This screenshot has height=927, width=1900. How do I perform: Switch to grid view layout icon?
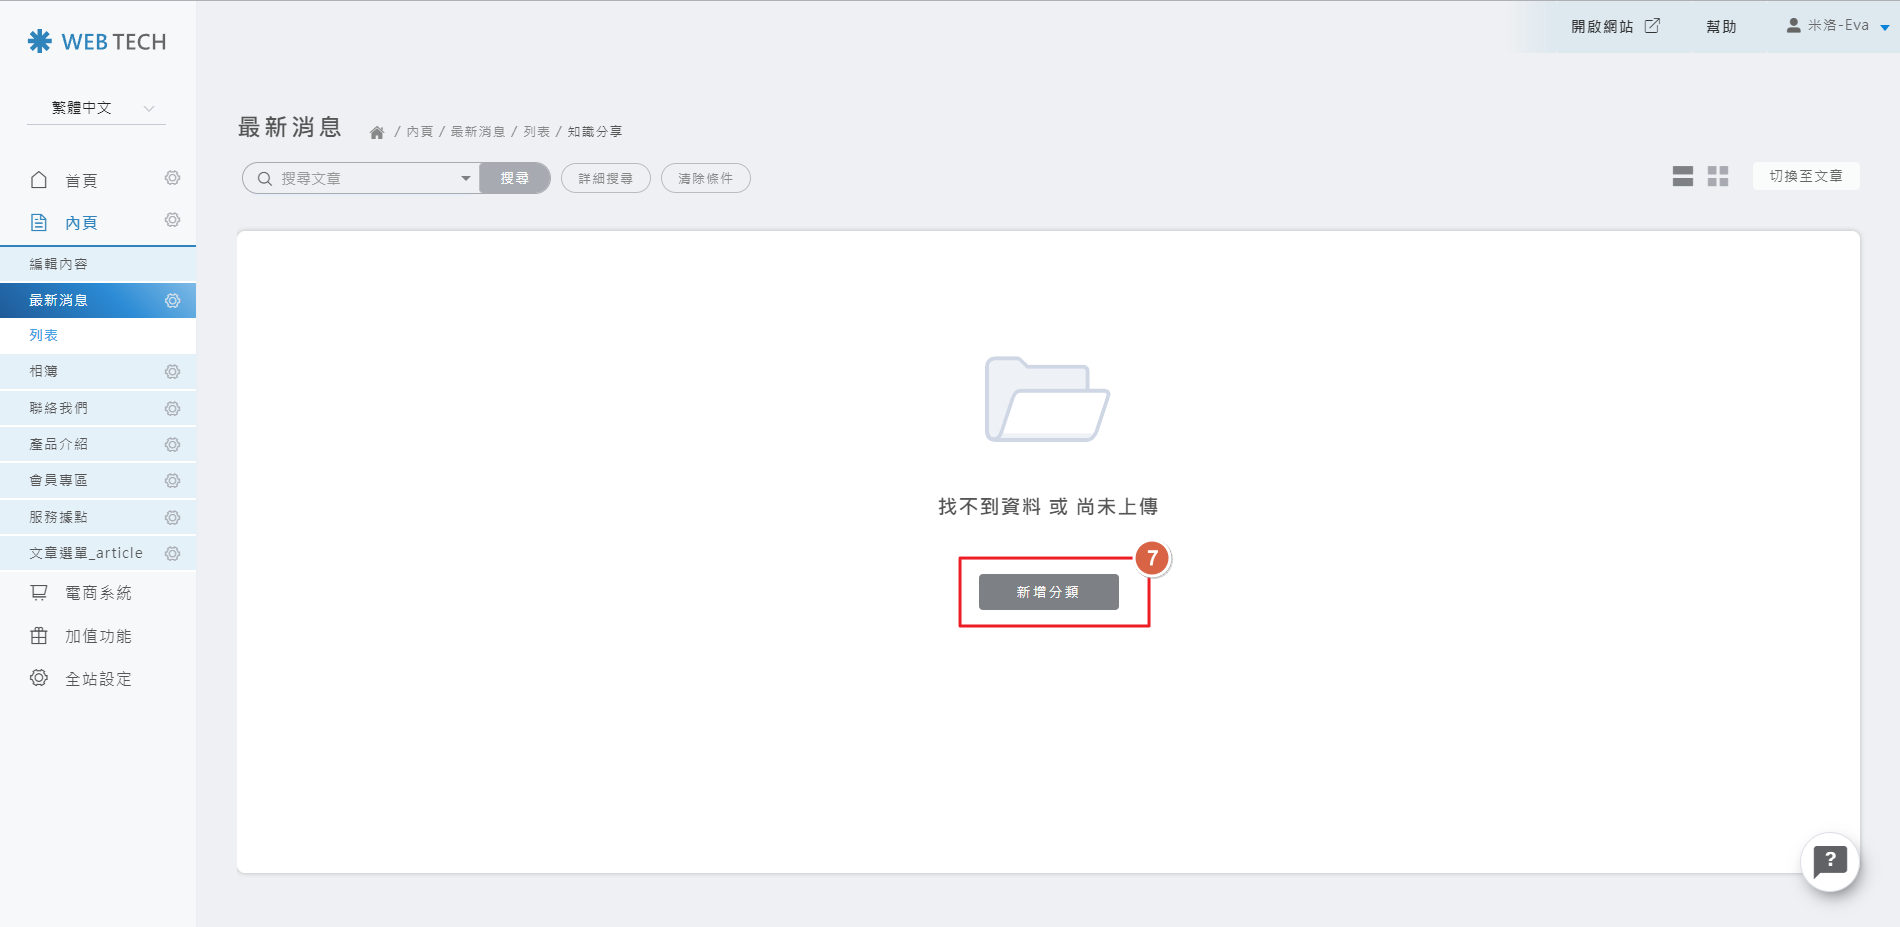1718,177
